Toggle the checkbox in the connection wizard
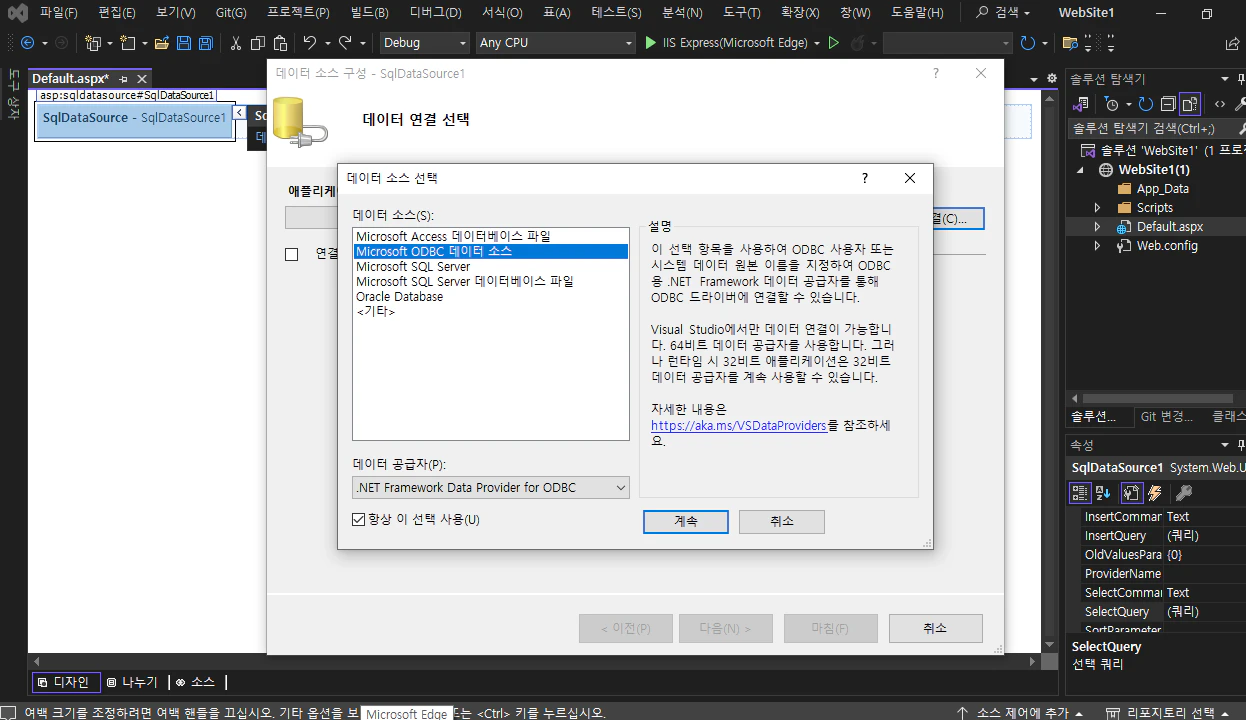Viewport: 1246px width, 720px height. click(292, 254)
